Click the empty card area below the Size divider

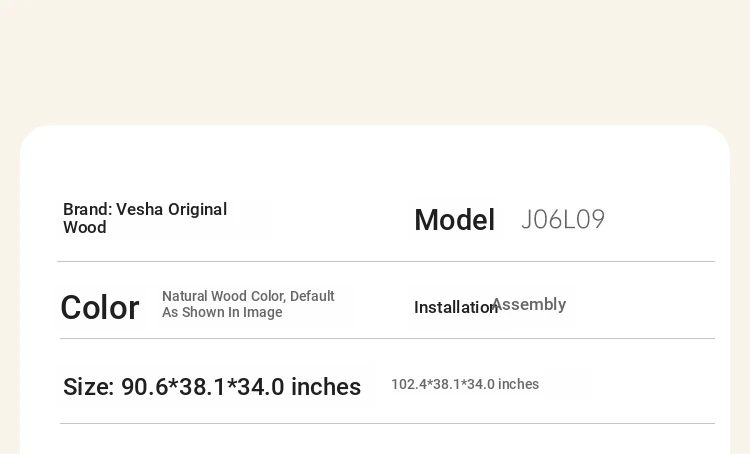tap(375, 440)
